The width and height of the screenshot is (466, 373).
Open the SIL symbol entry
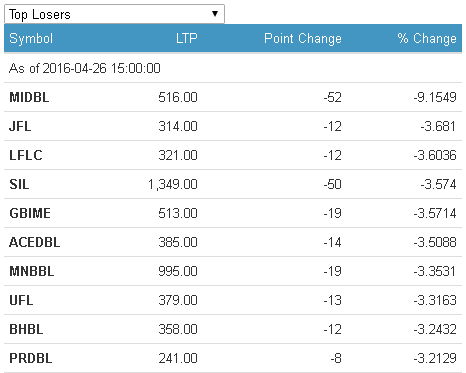[x=19, y=184]
